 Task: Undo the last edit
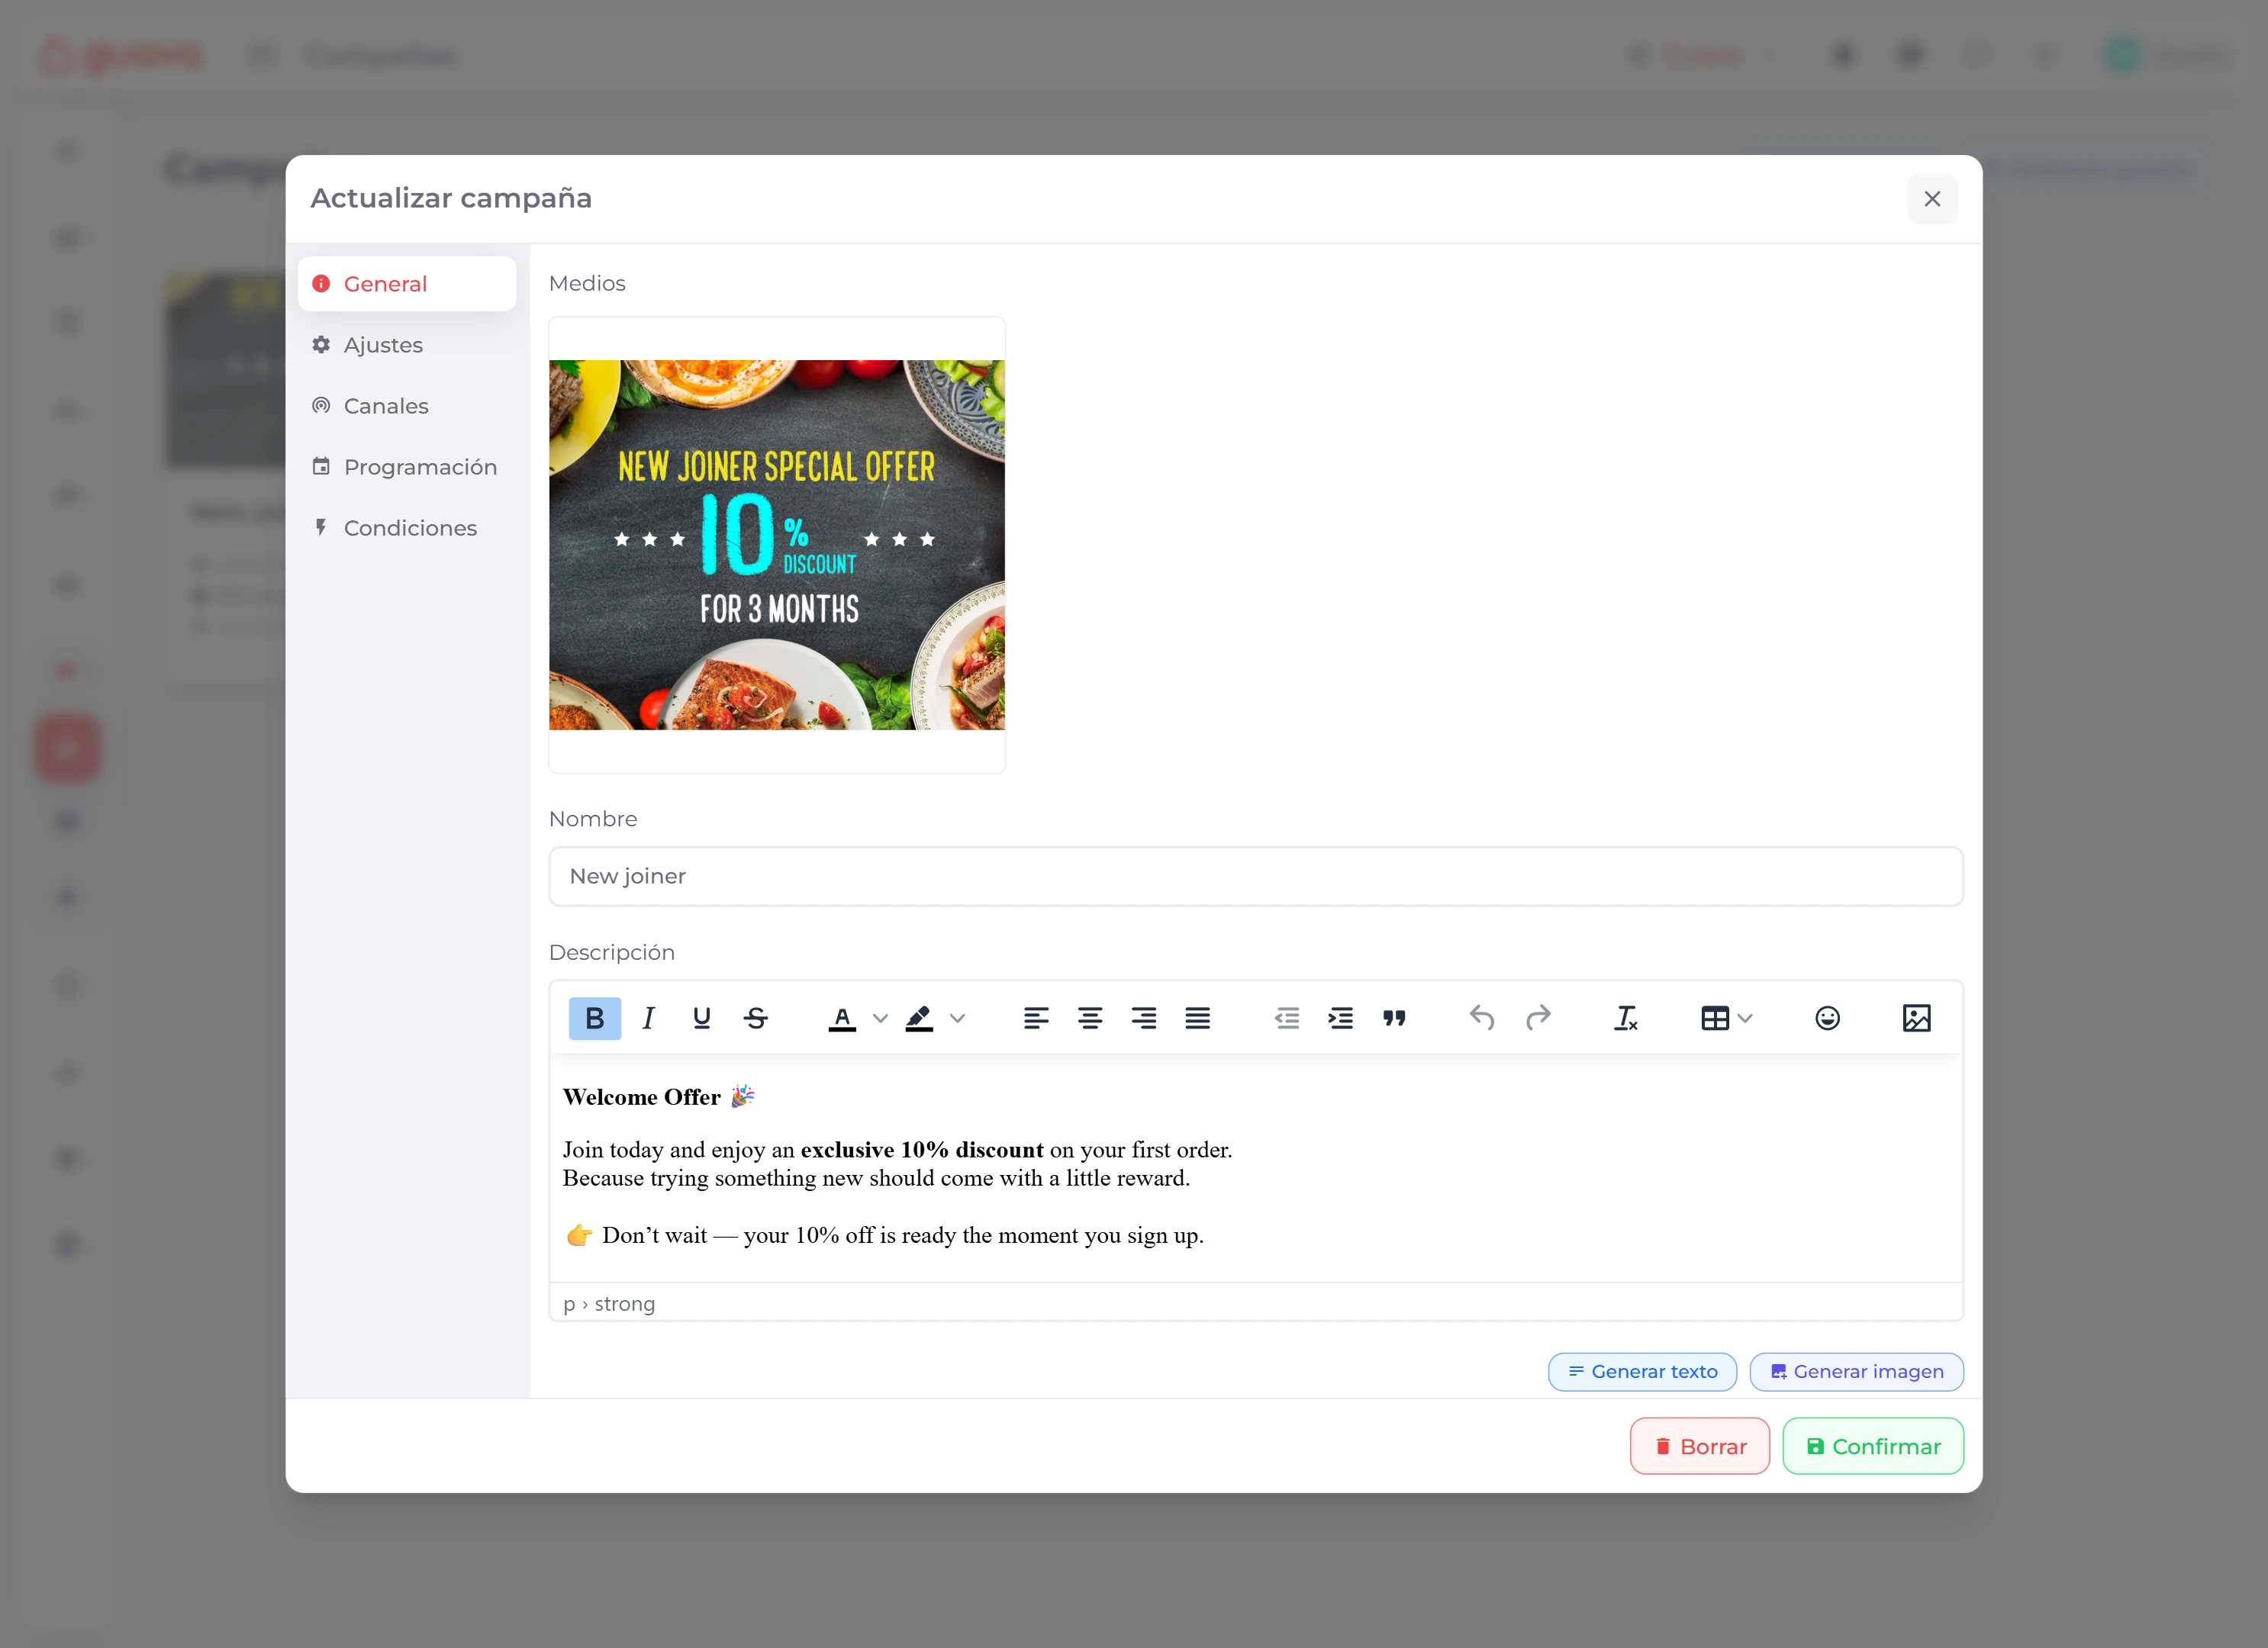coord(1482,1018)
